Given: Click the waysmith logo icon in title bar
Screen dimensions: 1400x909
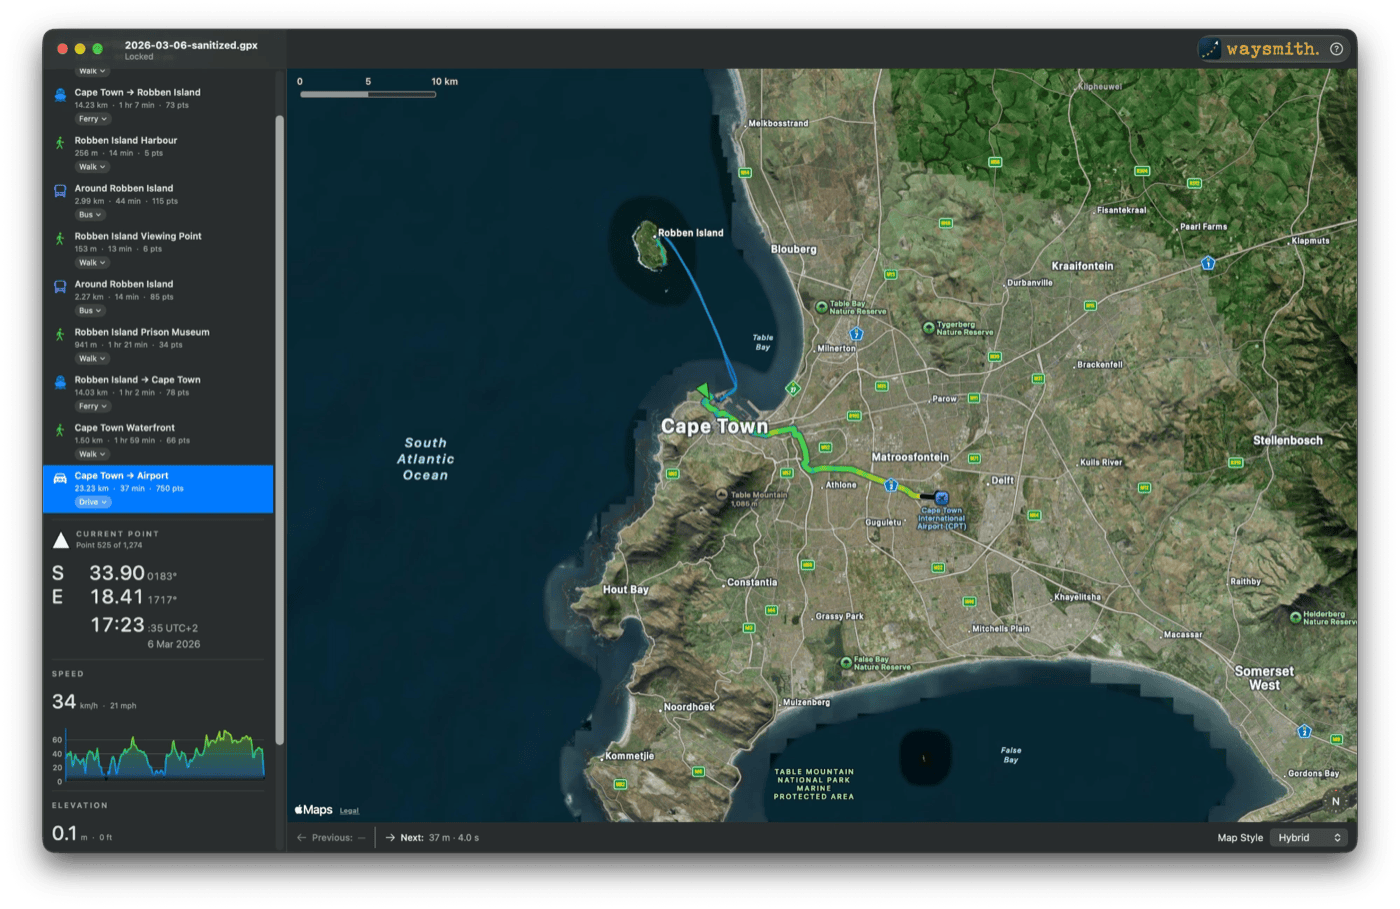Looking at the screenshot, I should 1210,49.
